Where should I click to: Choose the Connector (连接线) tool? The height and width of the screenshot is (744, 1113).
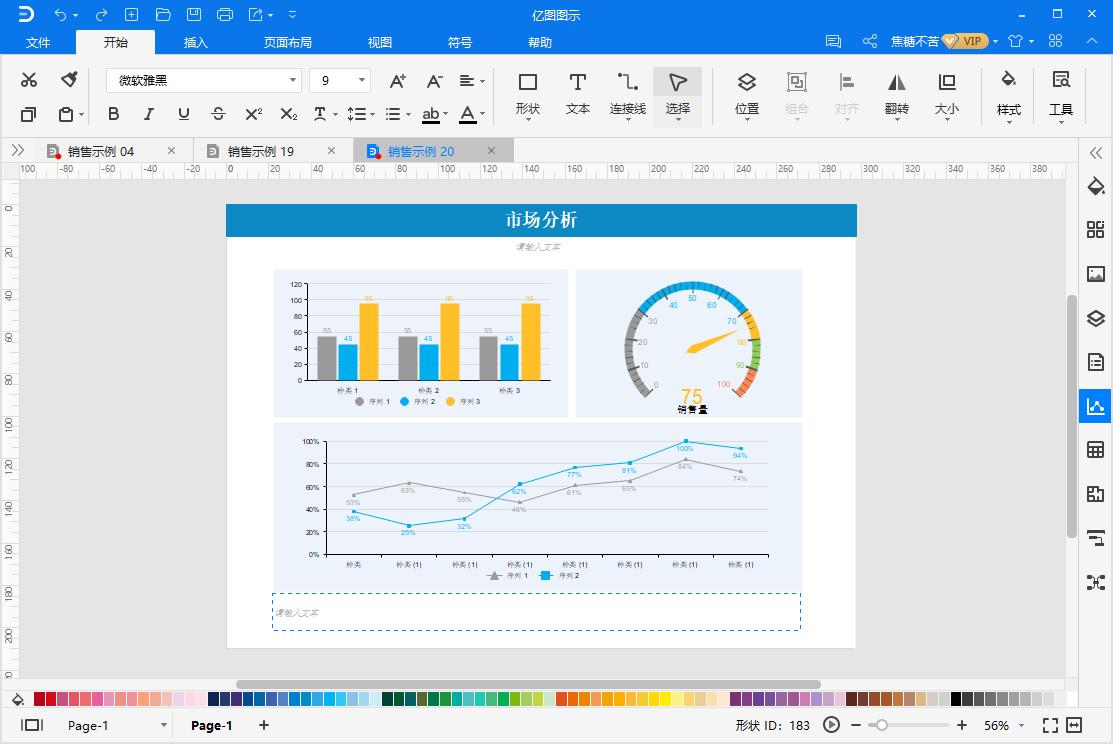[x=628, y=93]
